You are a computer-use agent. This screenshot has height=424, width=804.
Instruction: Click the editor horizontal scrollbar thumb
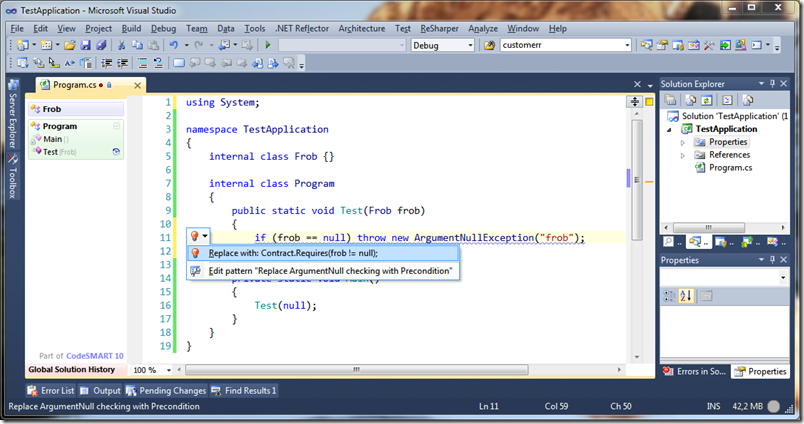click(x=357, y=370)
